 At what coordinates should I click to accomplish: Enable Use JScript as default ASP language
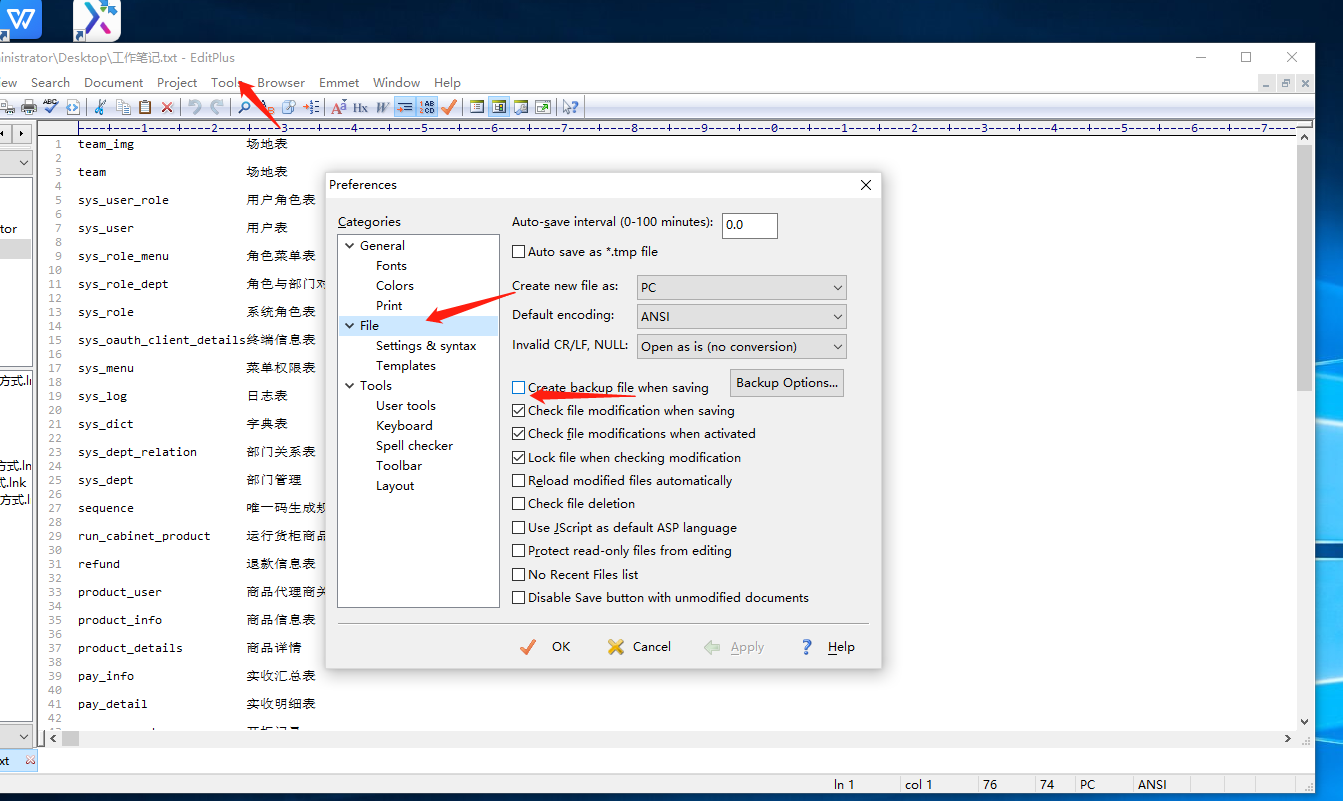click(x=518, y=527)
